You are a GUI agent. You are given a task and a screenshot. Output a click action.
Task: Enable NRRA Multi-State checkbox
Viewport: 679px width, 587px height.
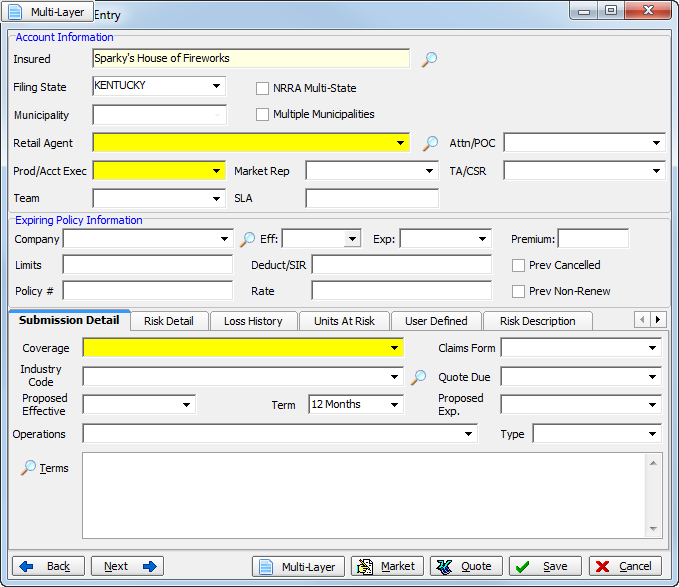pos(263,88)
